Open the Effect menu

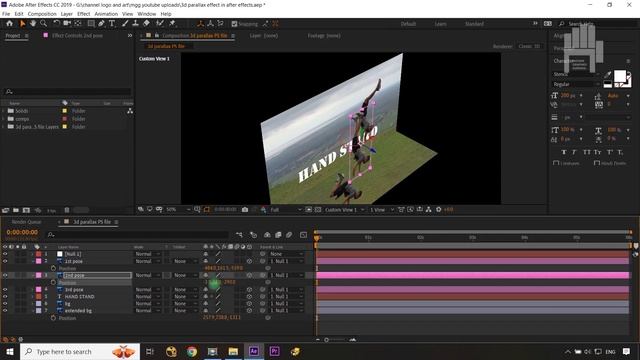(84, 14)
